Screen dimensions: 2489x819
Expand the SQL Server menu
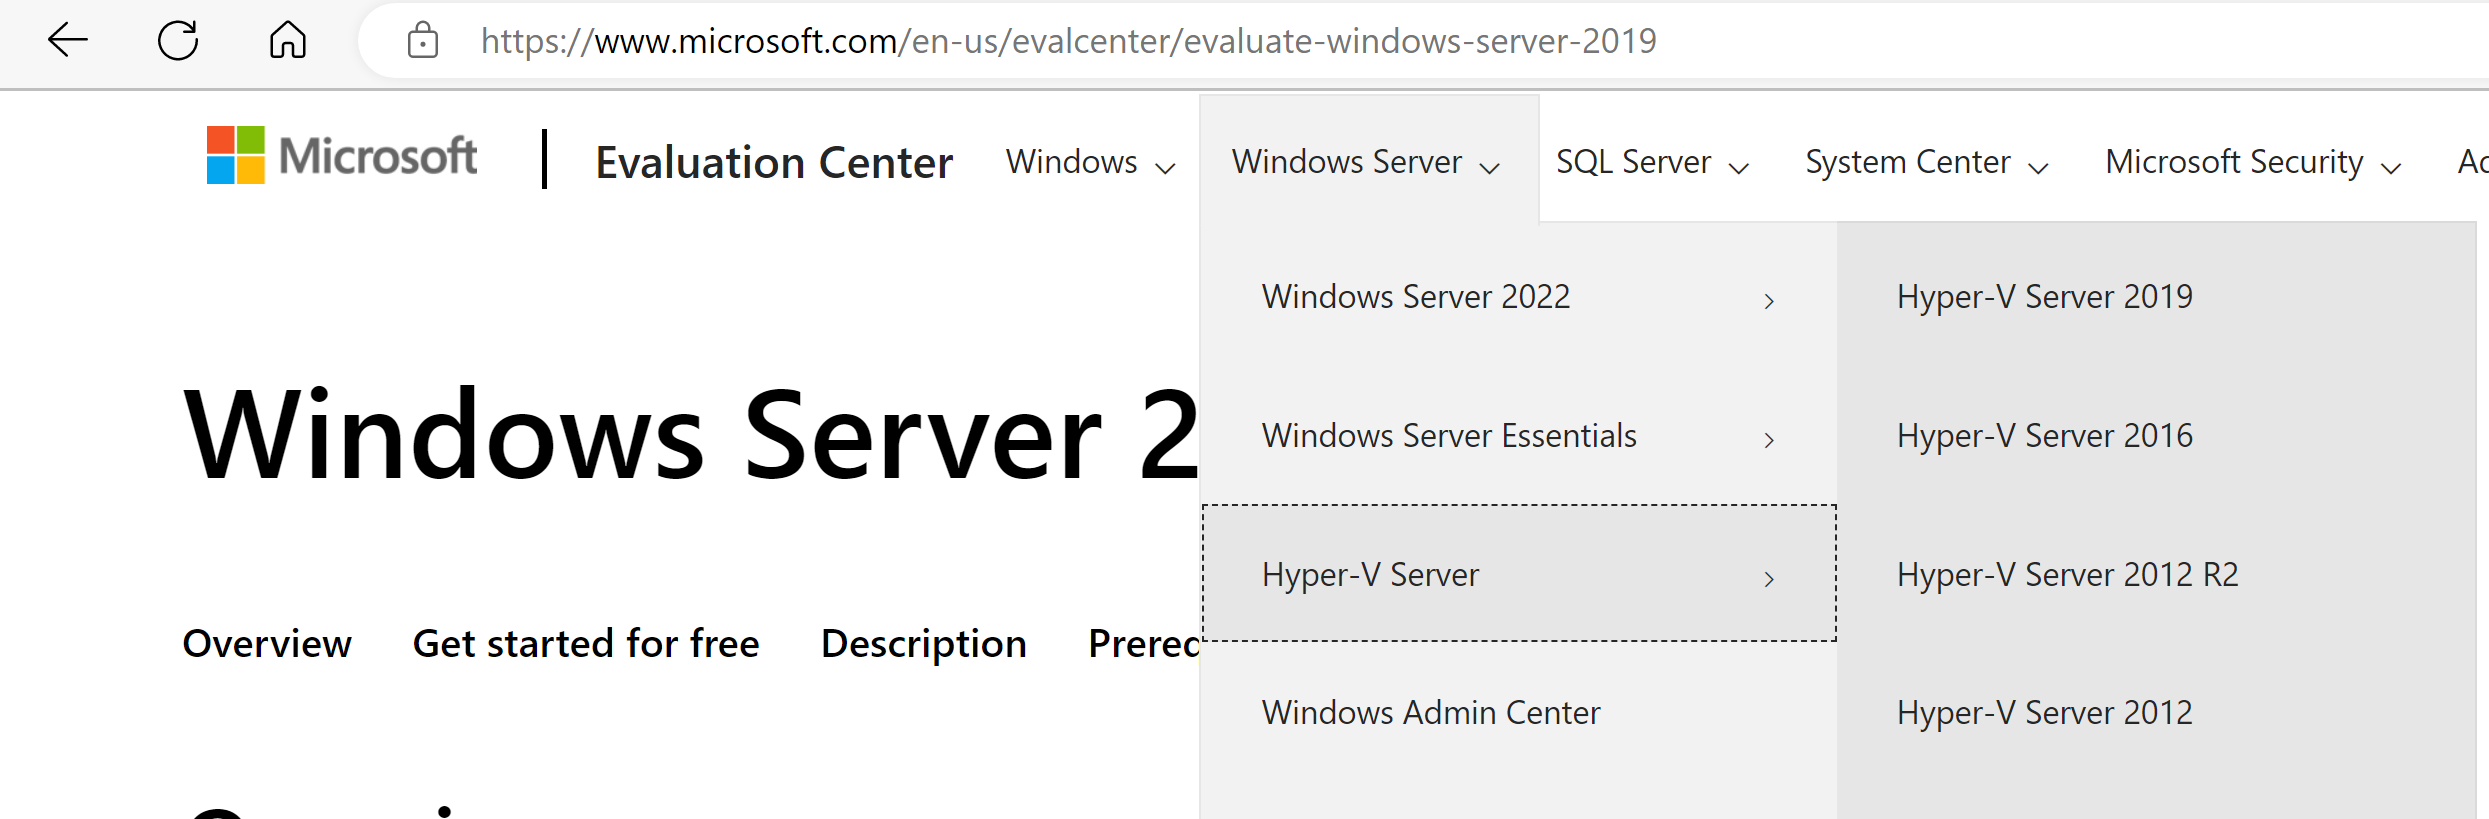coord(1652,162)
